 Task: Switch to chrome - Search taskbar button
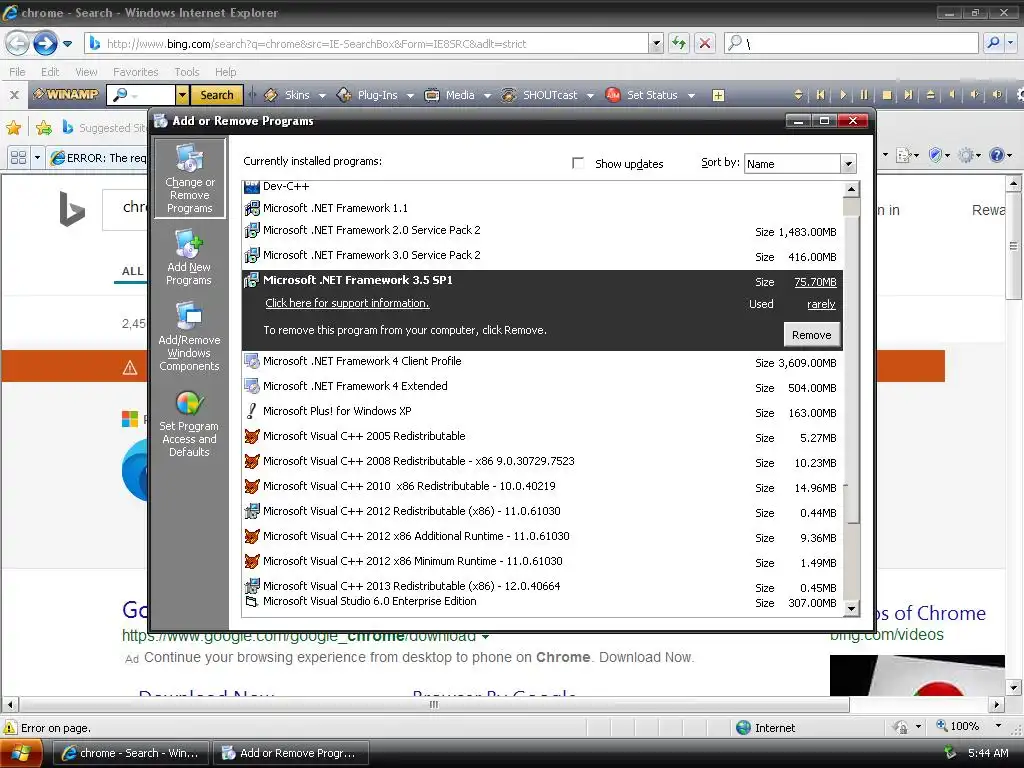(129, 753)
